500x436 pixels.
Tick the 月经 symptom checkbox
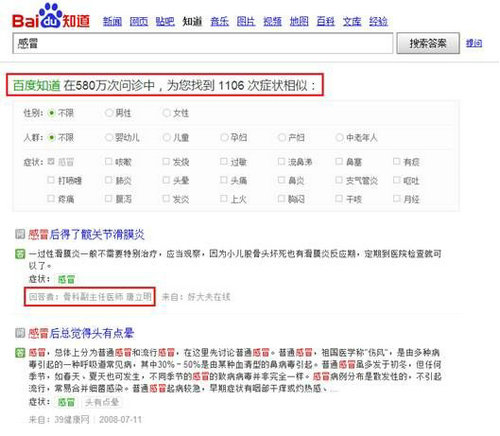tap(397, 199)
